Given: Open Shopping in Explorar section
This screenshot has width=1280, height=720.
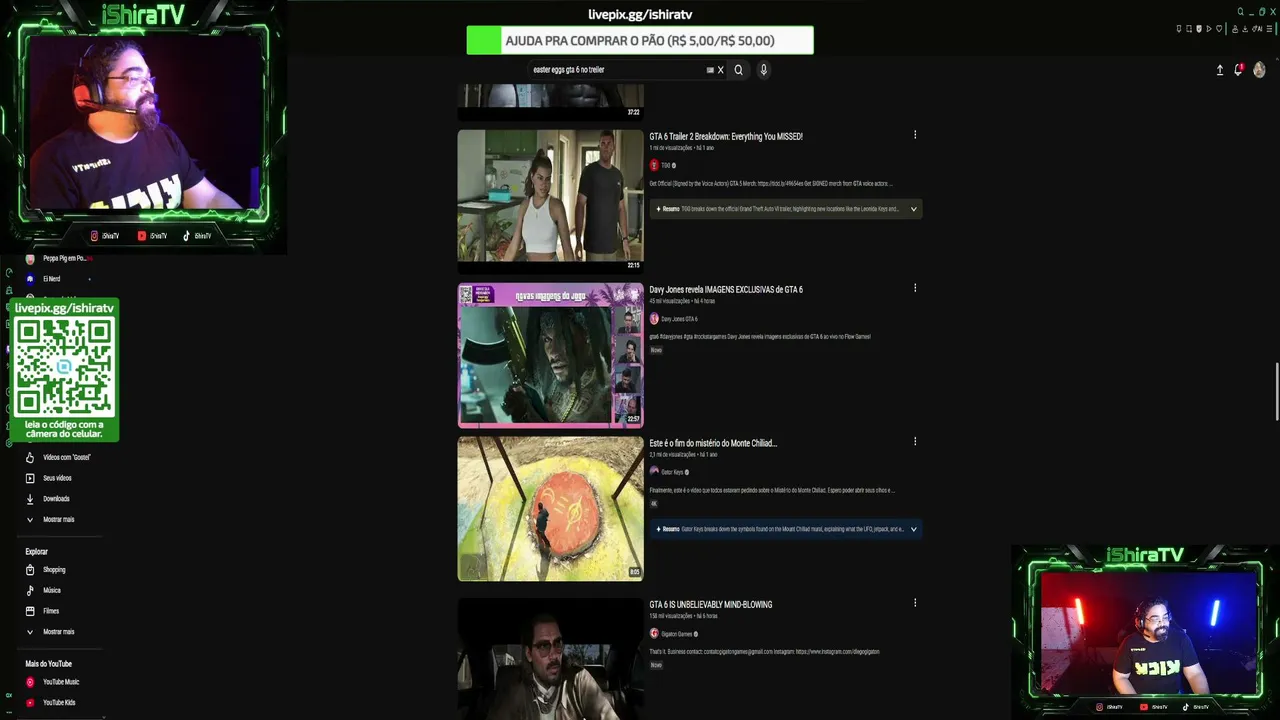Looking at the screenshot, I should (54, 570).
